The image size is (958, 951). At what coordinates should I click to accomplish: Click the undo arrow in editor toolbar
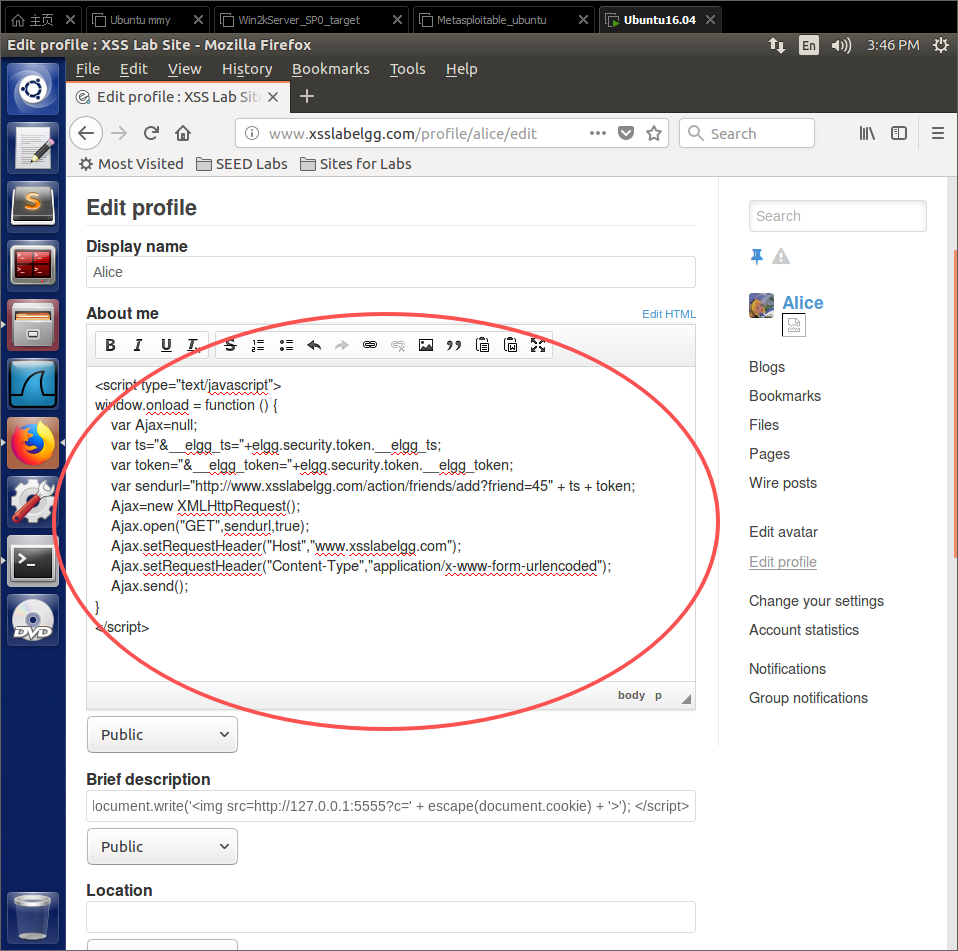coord(314,345)
